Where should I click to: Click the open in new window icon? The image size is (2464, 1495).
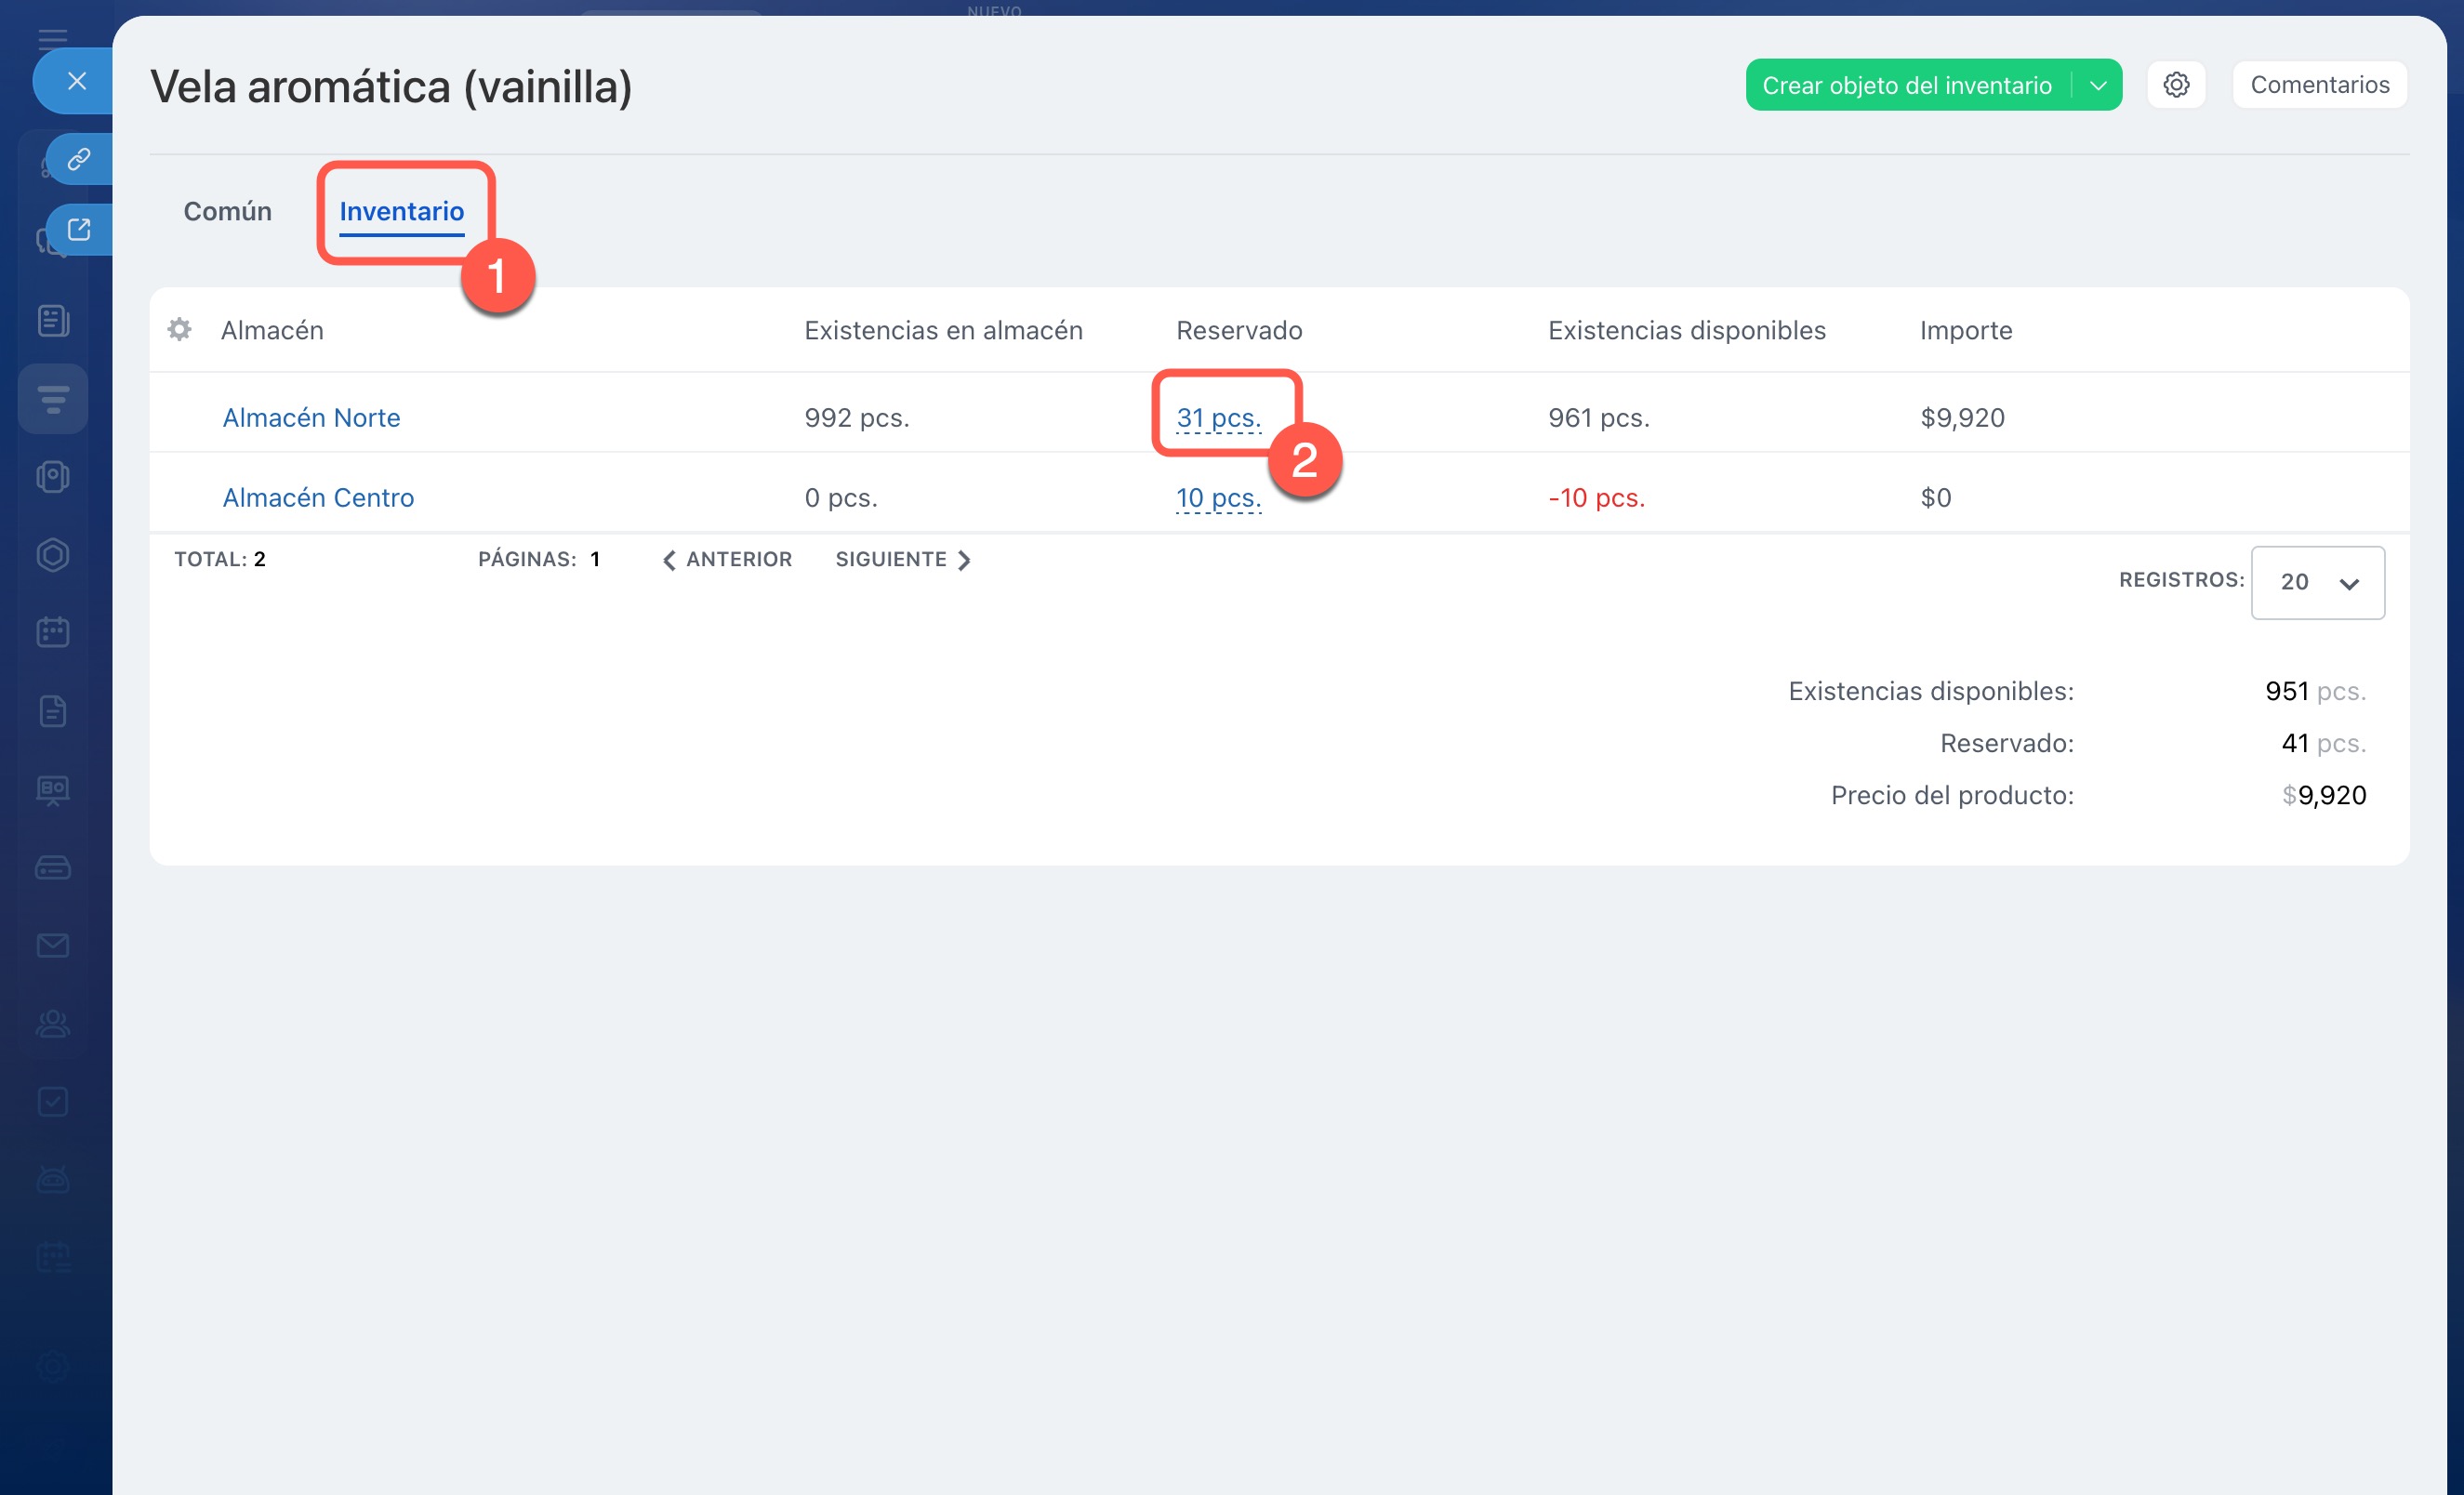(x=79, y=230)
